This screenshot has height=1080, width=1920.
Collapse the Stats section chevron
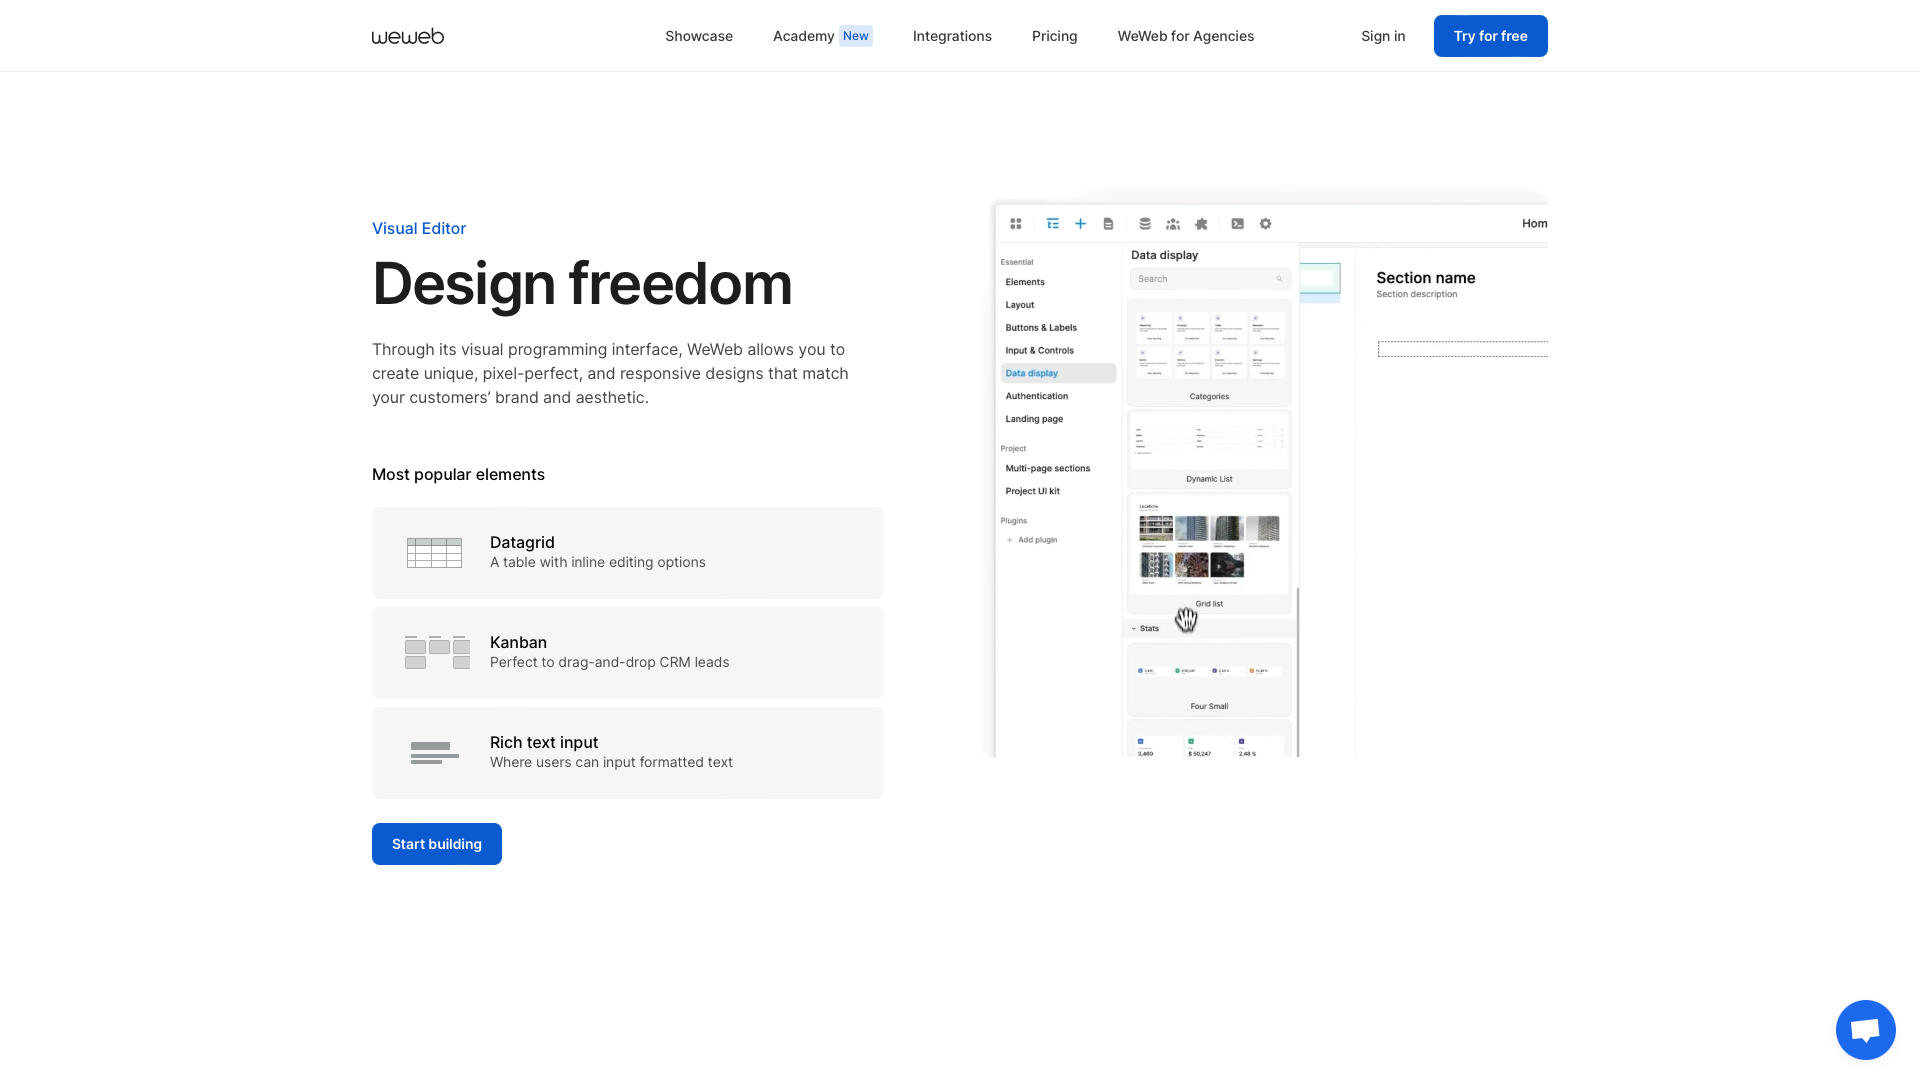(x=1134, y=629)
